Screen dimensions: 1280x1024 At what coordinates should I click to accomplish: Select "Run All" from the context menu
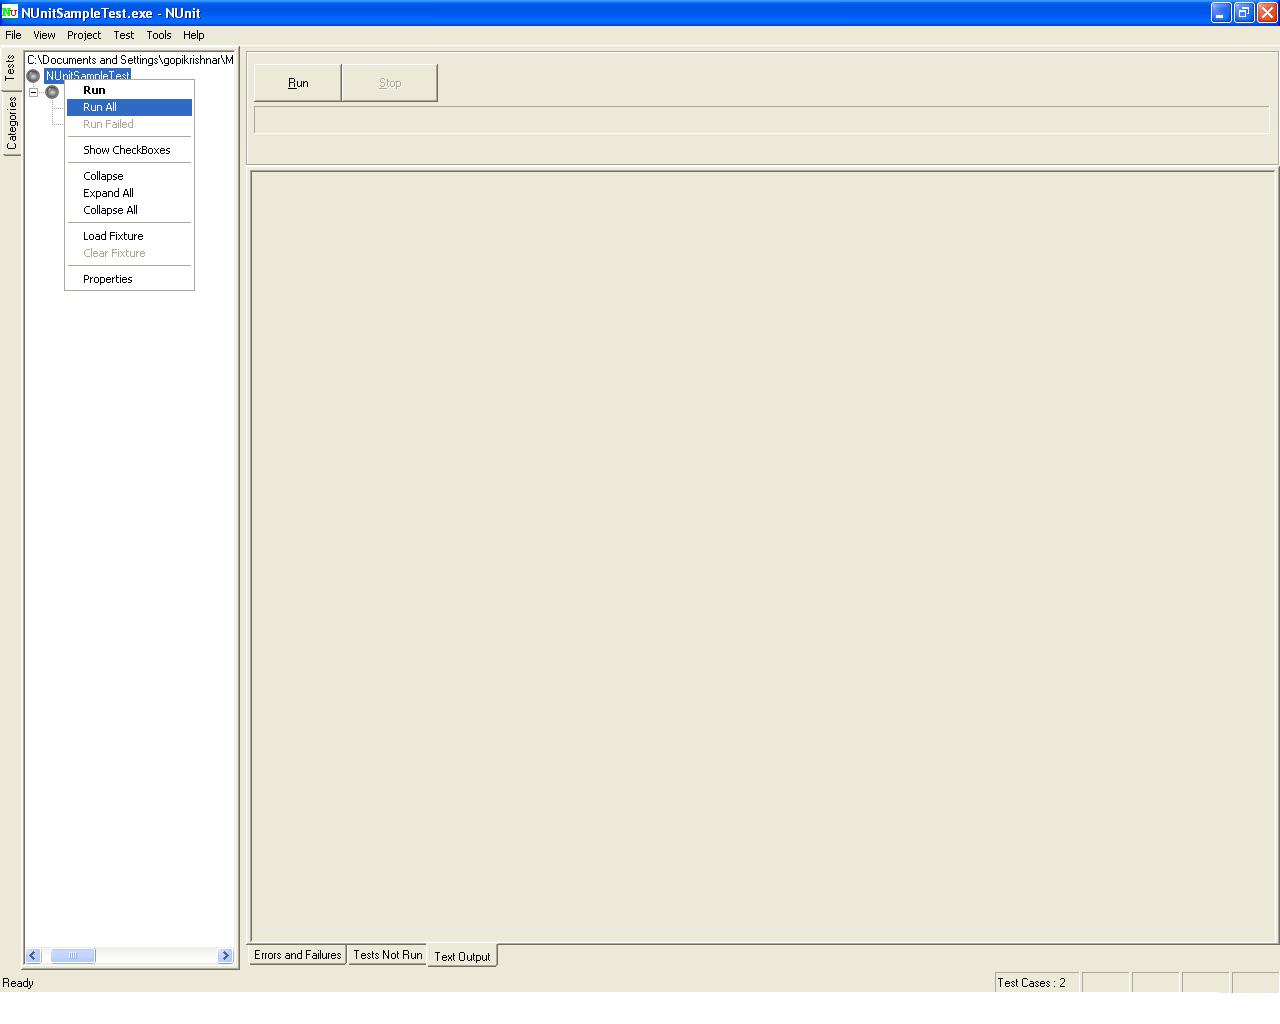point(99,107)
